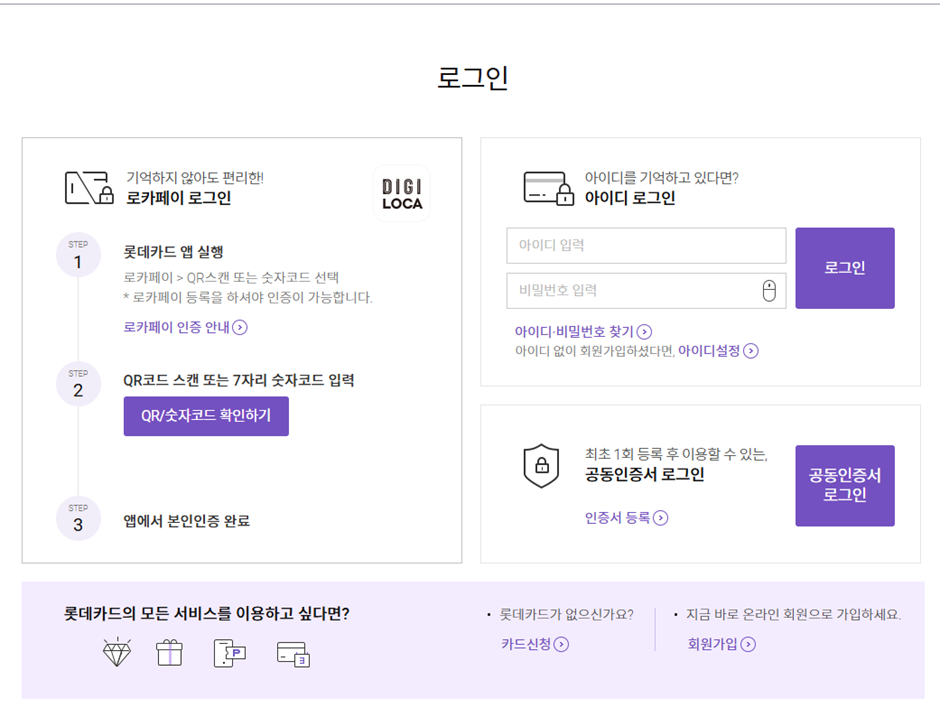Click the virtual keyboard mouse icon in password field
The image size is (940, 708).
click(769, 291)
